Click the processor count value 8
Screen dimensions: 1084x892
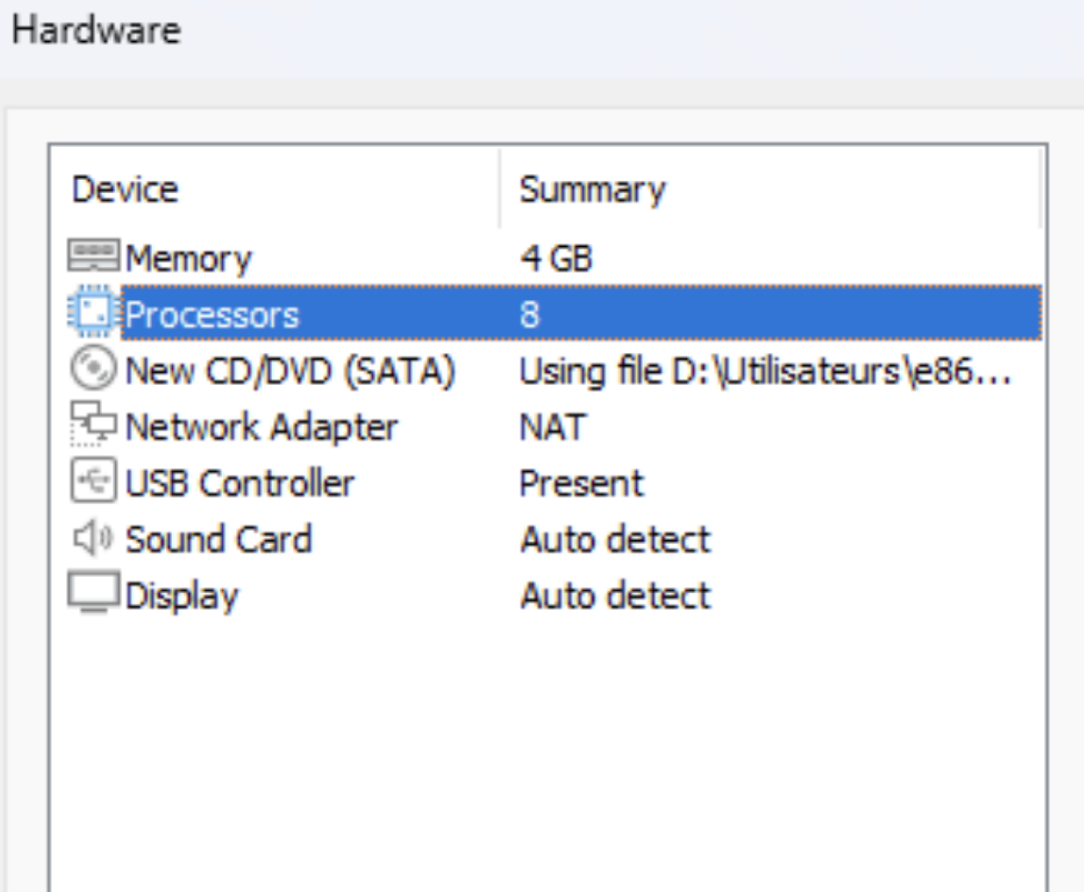click(x=529, y=315)
